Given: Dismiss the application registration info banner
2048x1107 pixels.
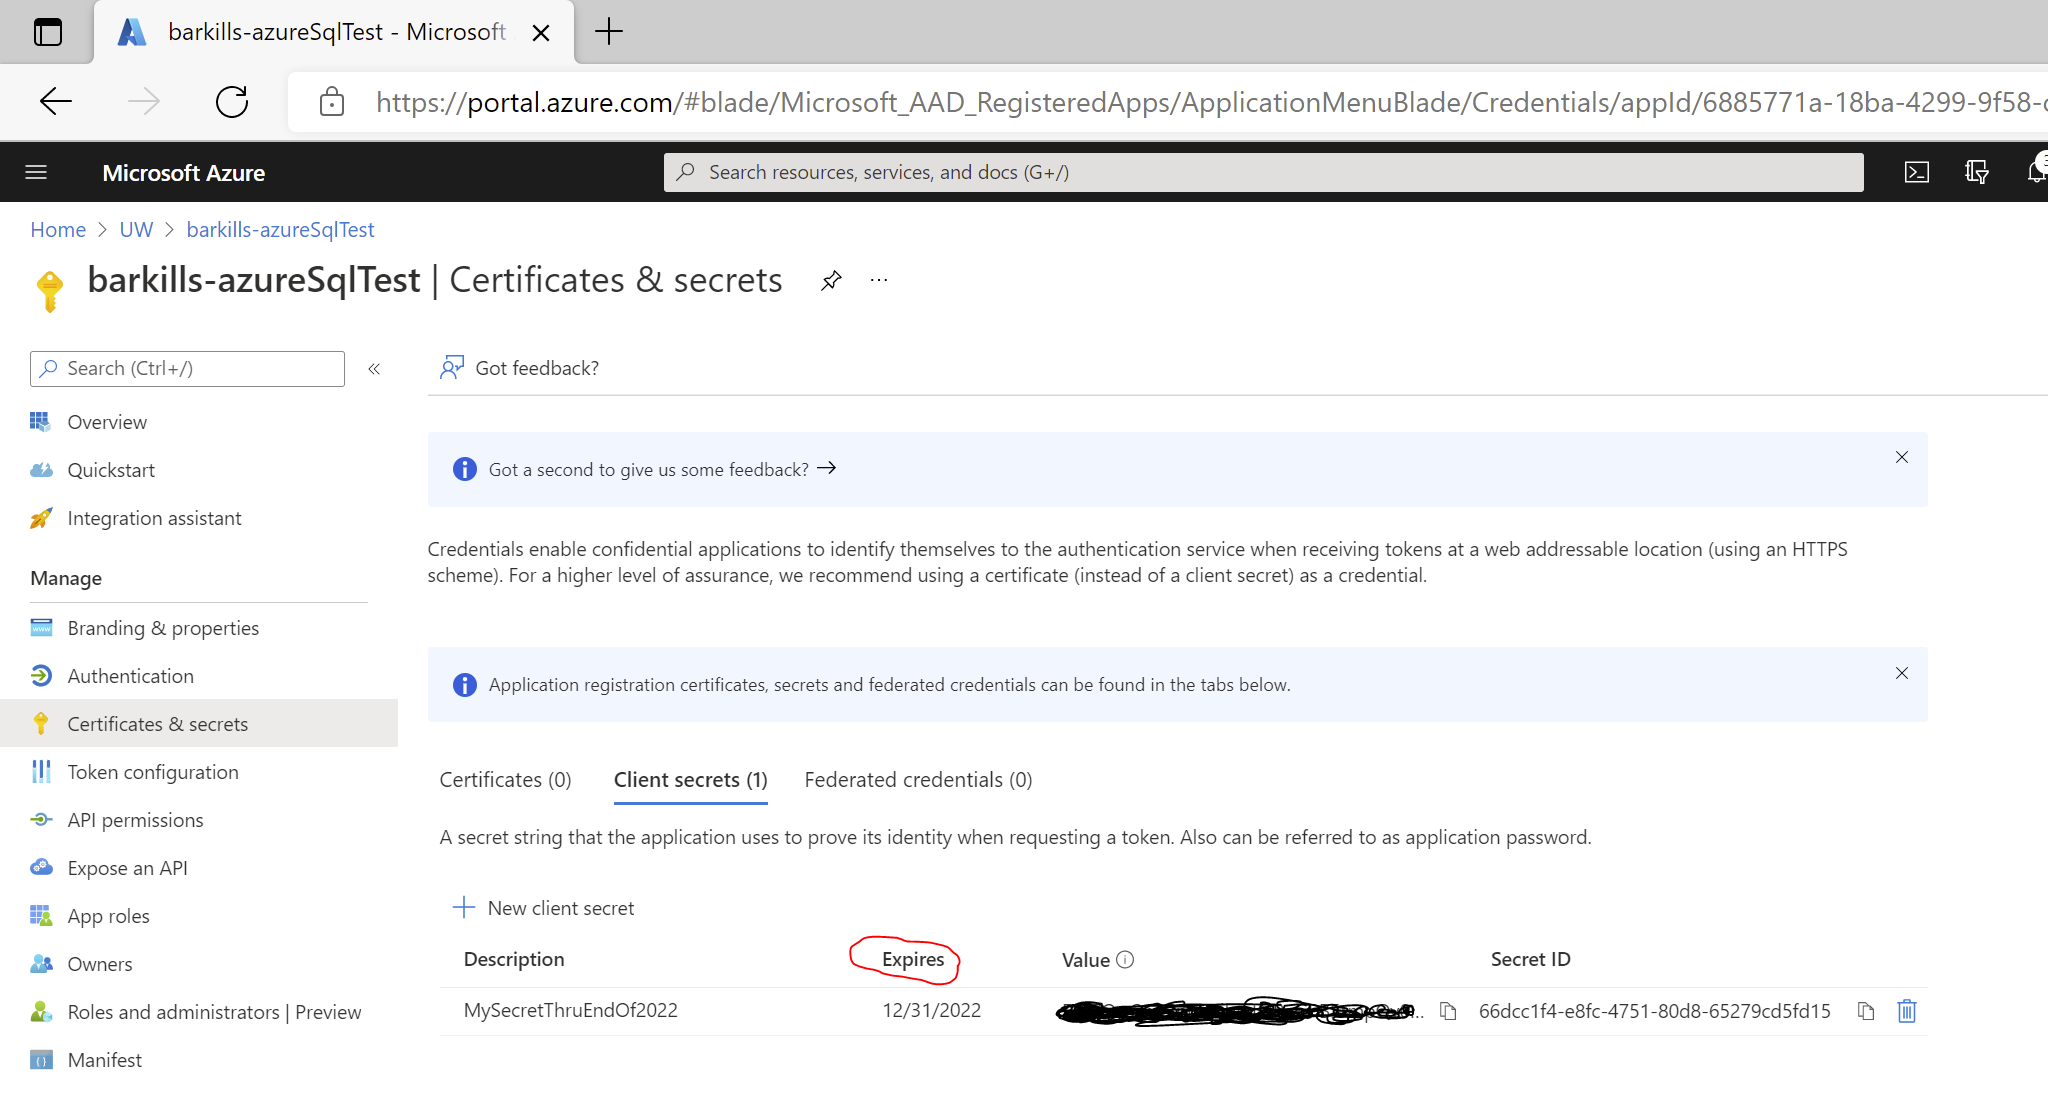Looking at the screenshot, I should coord(1902,673).
